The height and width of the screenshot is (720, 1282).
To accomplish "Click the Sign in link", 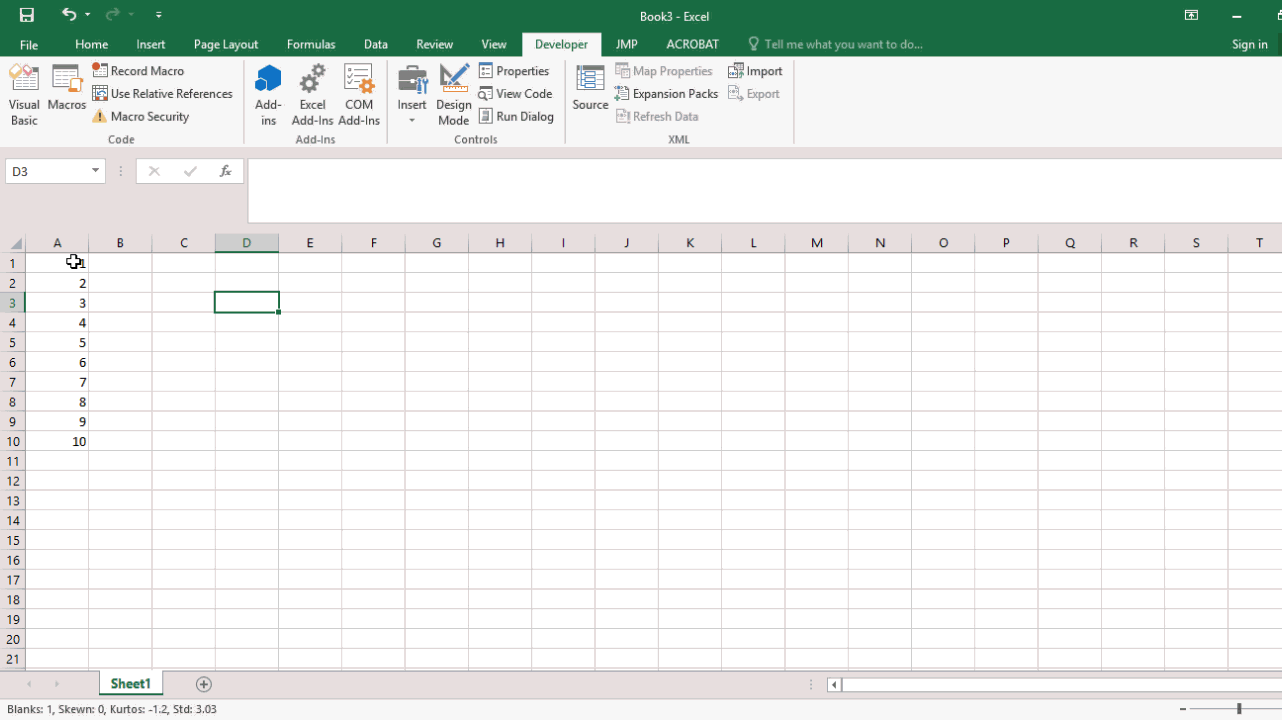I will (x=1249, y=44).
